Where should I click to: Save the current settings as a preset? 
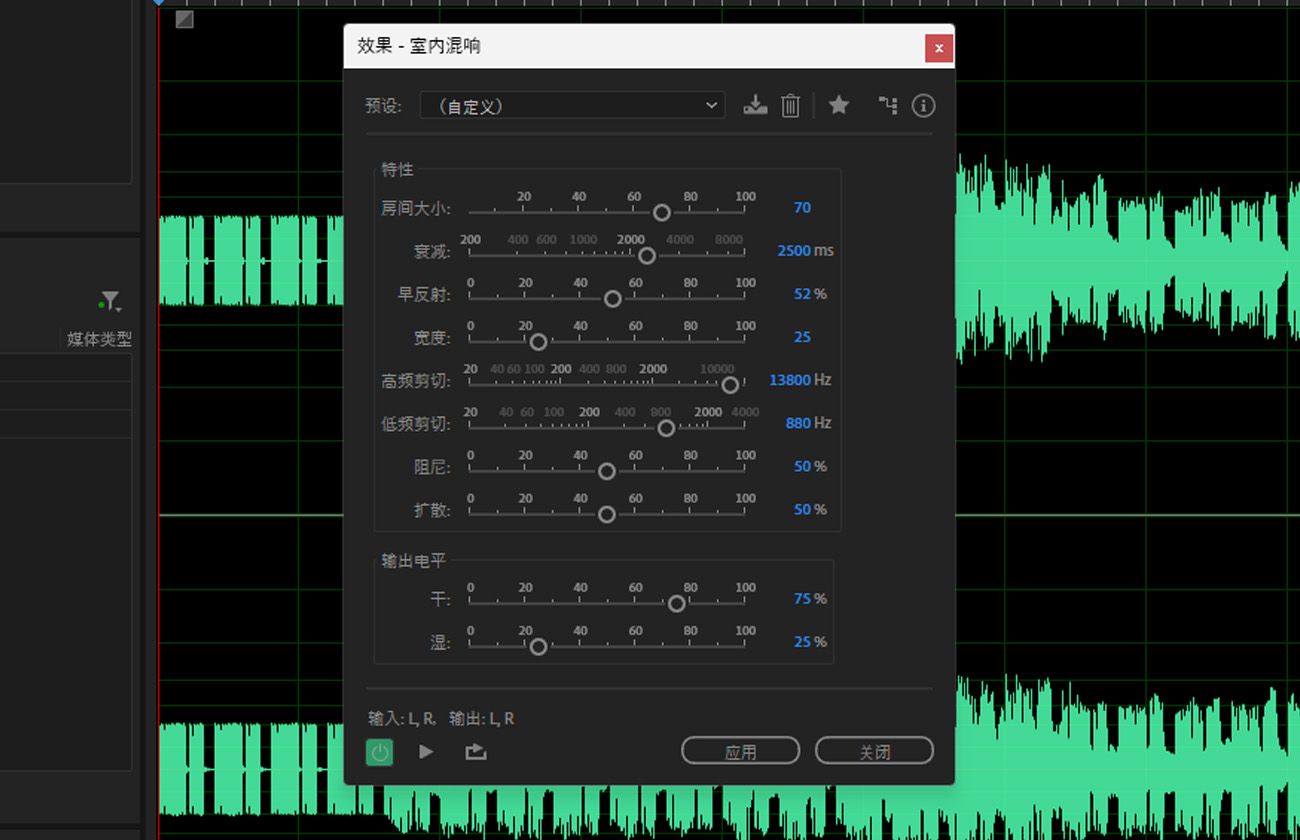pos(755,105)
